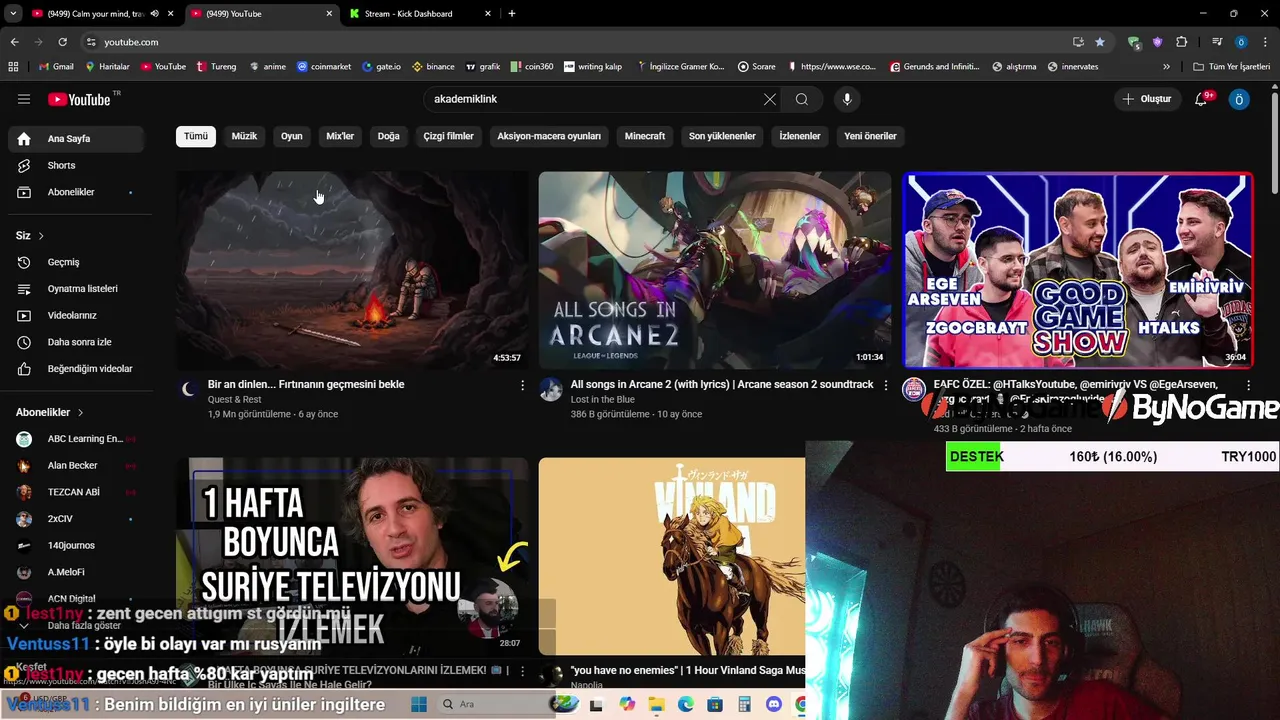The width and height of the screenshot is (1280, 720).
Task: Open Beğendiğim videolar in the sidebar
Action: [76, 369]
